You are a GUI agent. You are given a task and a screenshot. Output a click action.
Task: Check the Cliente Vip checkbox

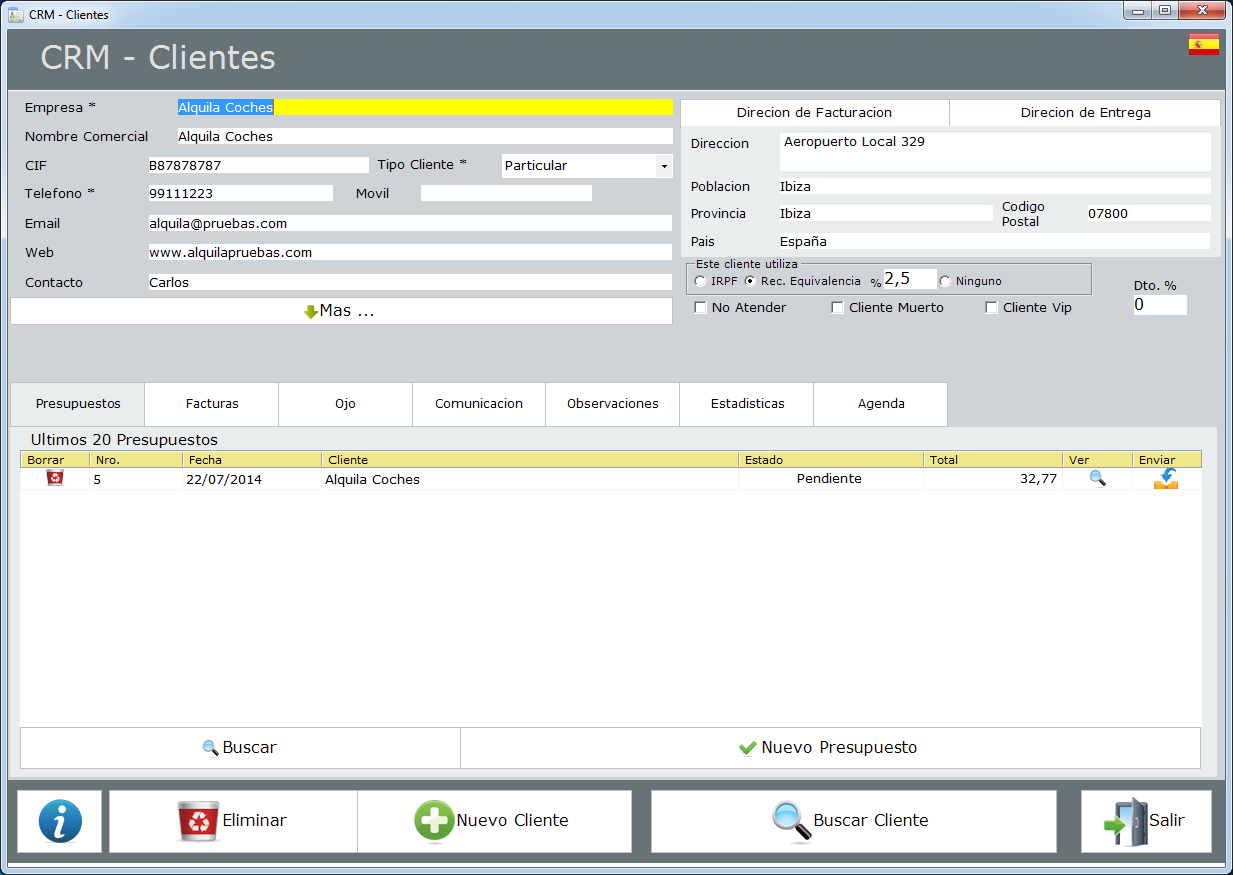coord(992,308)
